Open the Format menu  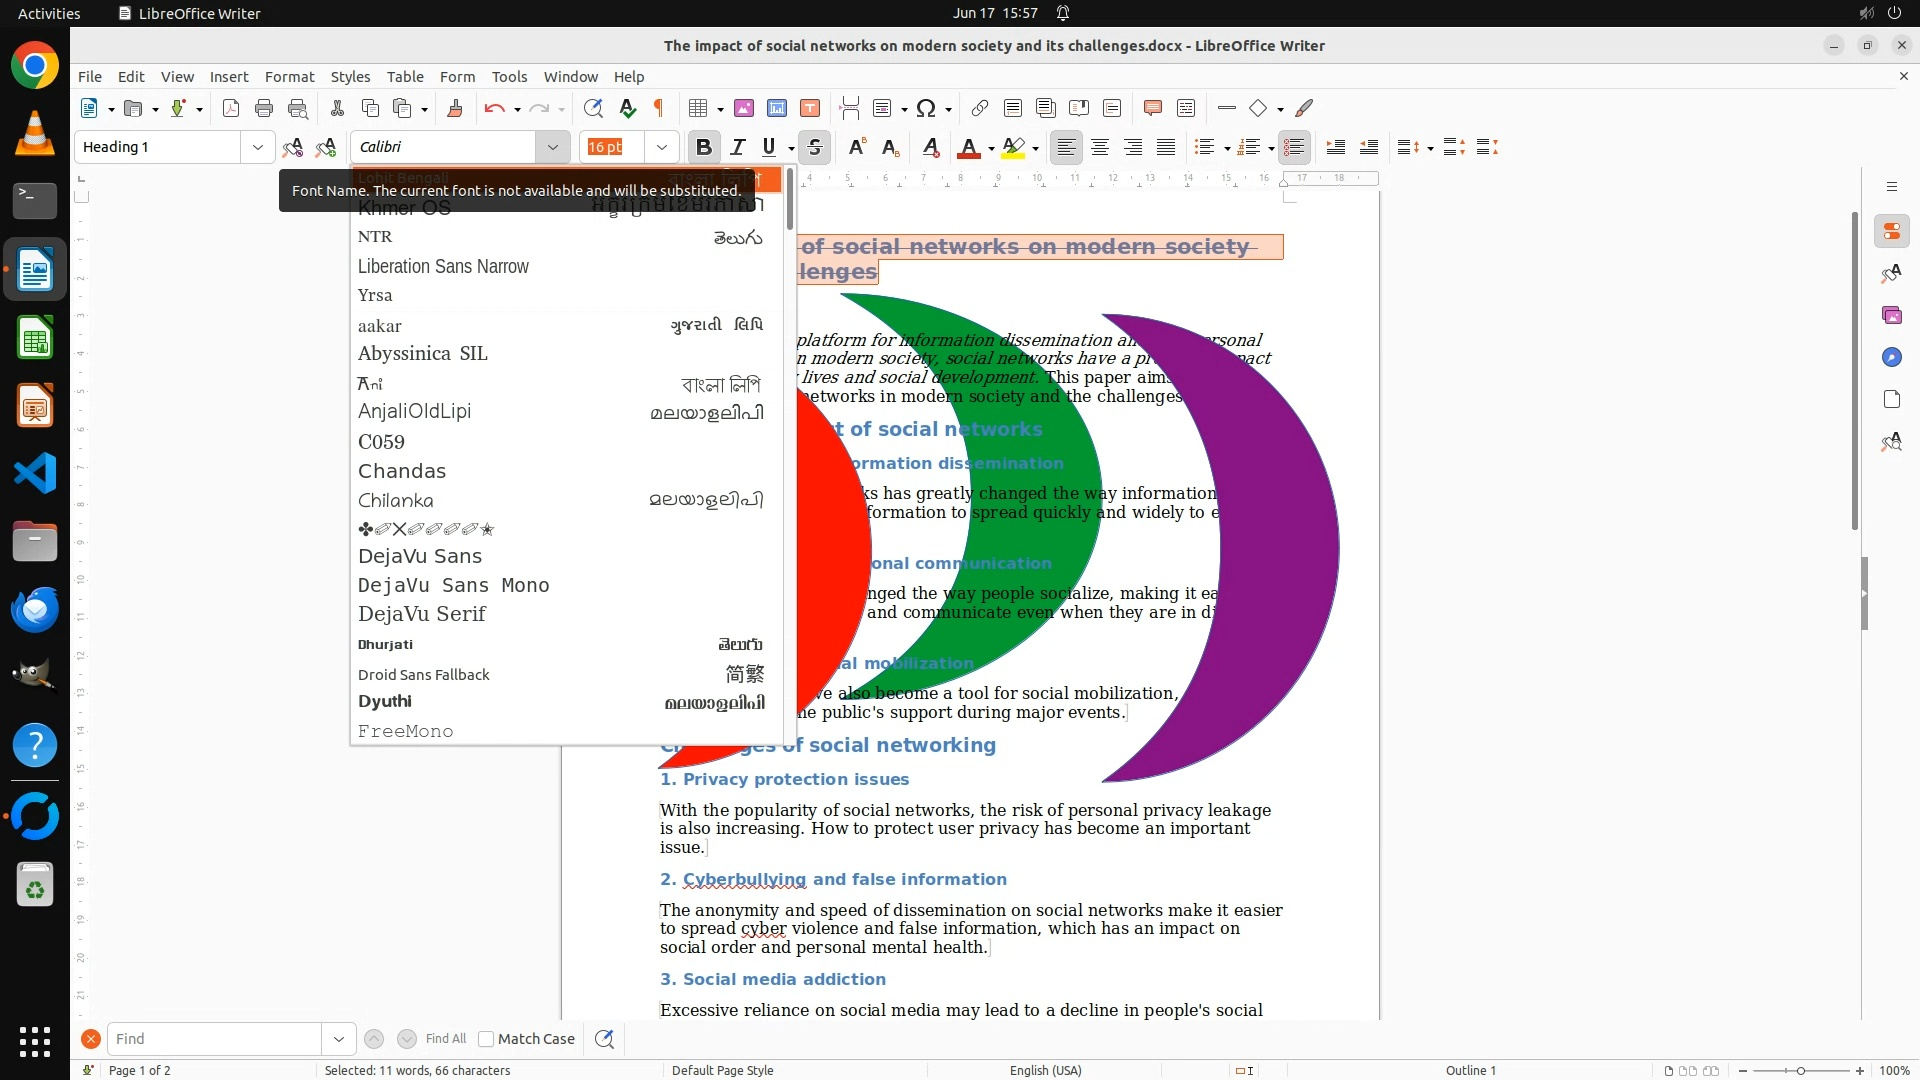[x=289, y=76]
